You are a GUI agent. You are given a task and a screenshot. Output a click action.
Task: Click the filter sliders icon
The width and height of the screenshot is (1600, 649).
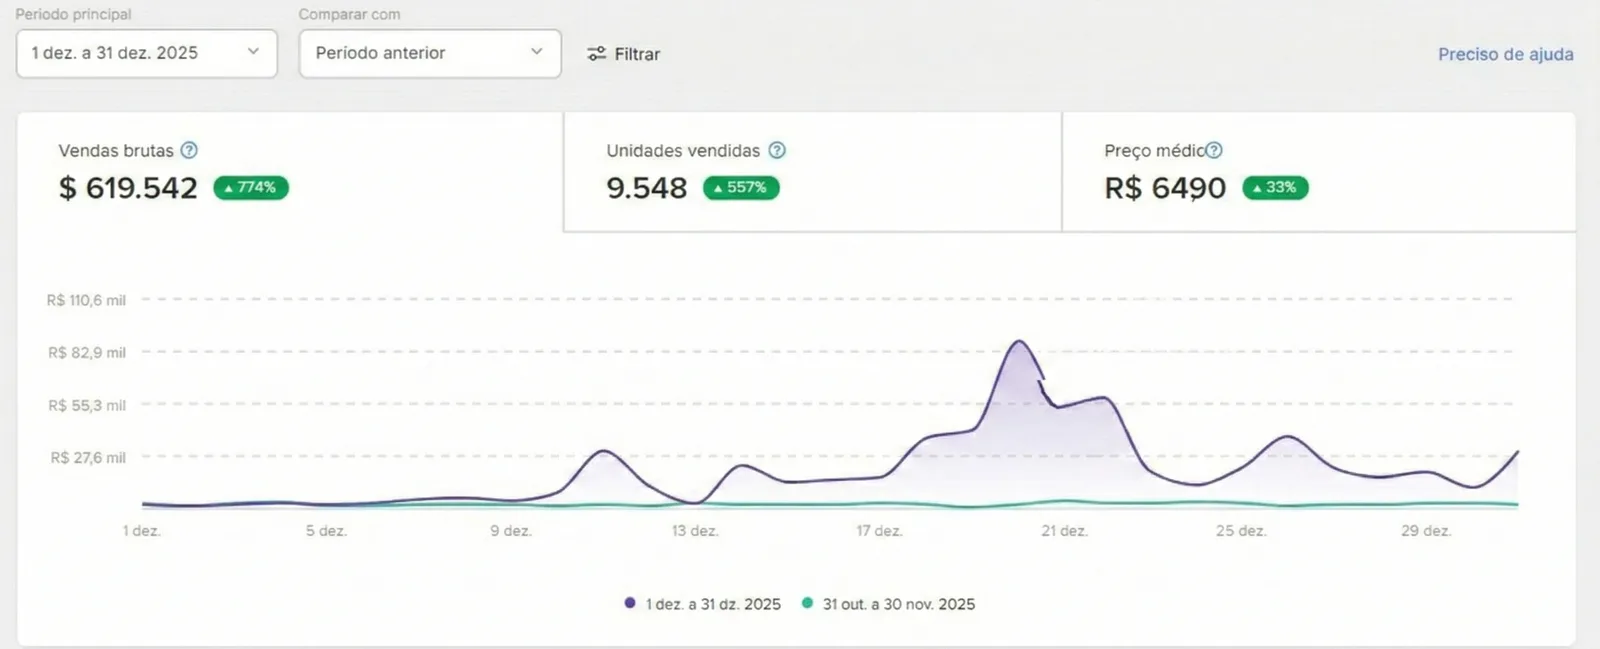click(596, 54)
